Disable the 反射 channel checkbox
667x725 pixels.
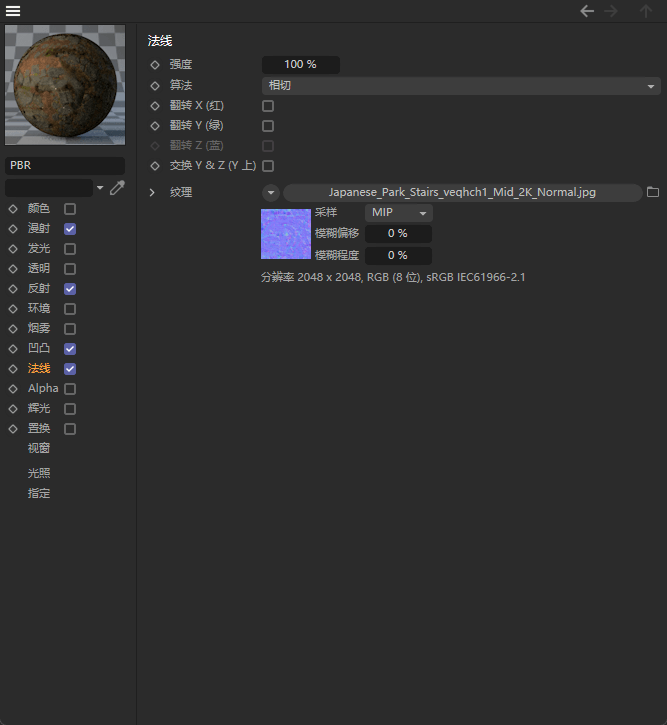70,289
